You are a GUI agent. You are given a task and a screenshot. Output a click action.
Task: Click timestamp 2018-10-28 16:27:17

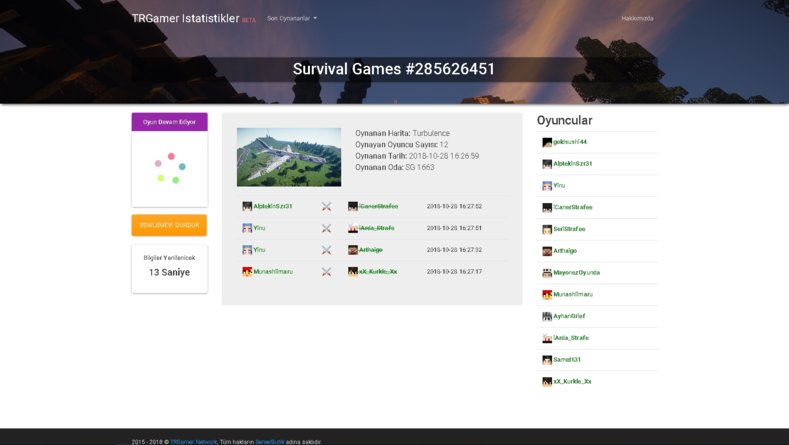click(x=454, y=271)
